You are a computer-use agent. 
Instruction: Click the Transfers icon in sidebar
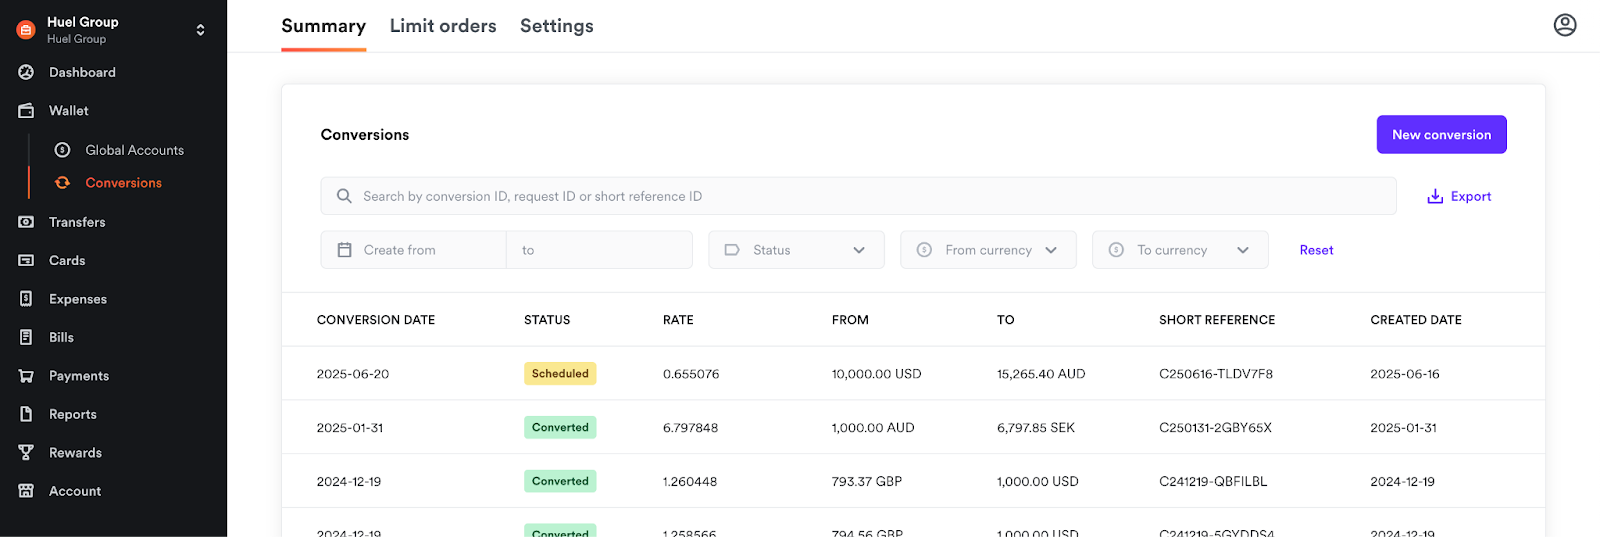[x=26, y=222]
